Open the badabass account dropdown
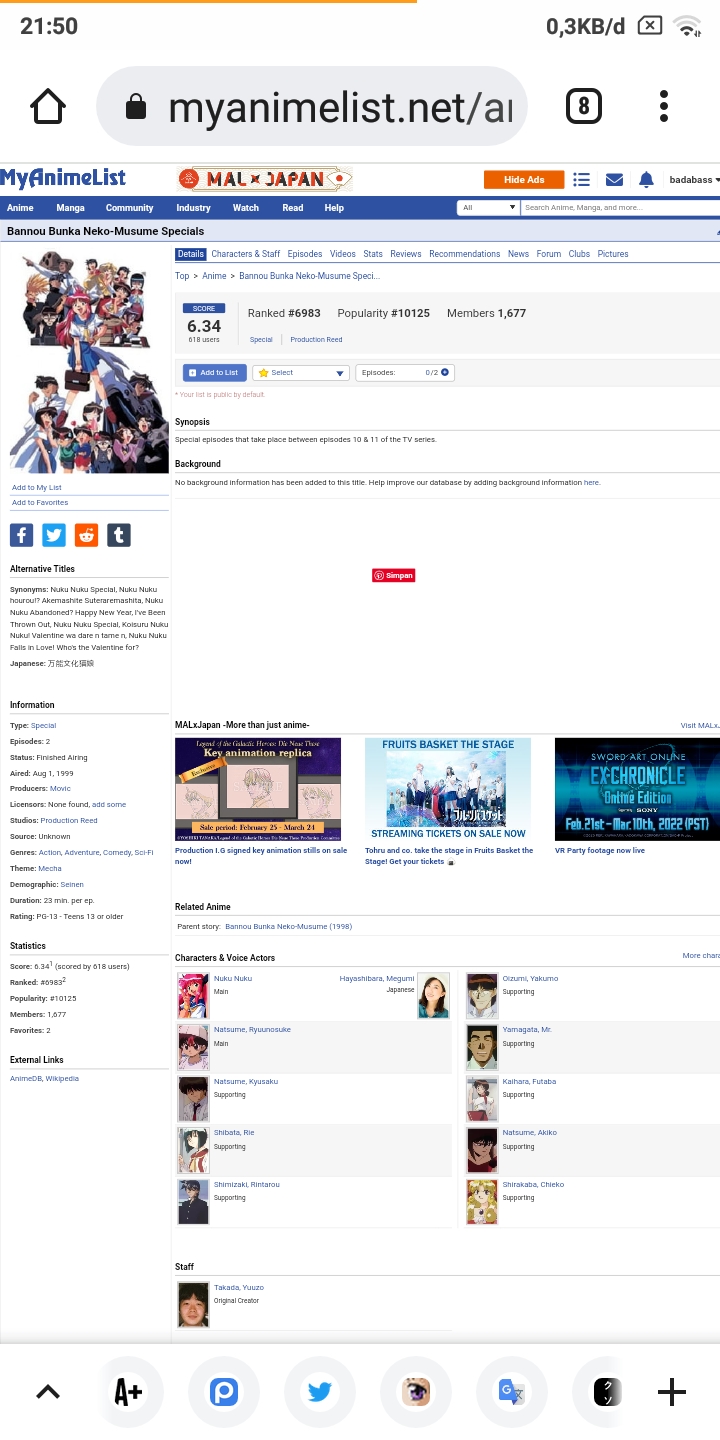Screen dimensions: 720x1440 694,180
